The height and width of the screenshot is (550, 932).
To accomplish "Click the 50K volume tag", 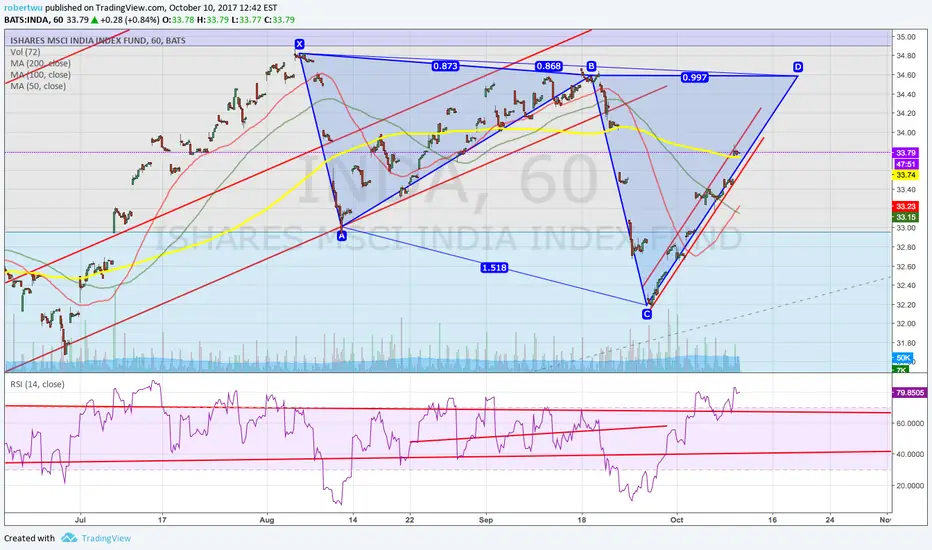I will (903, 357).
